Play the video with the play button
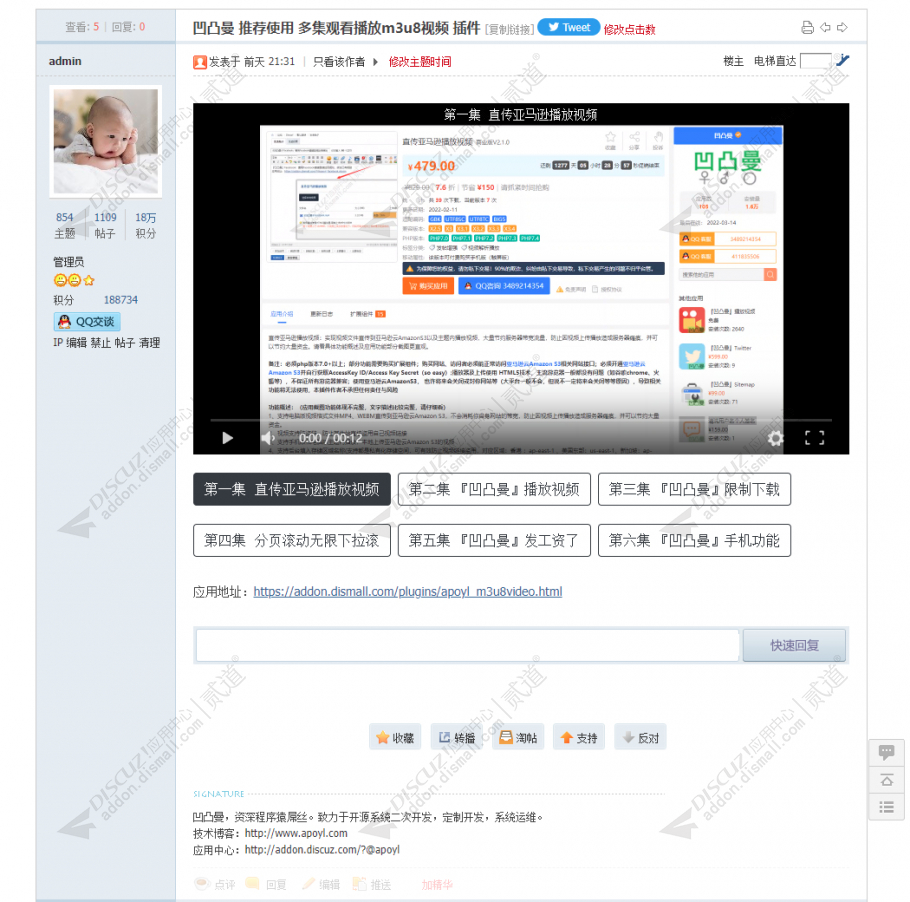Image resolution: width=910 pixels, height=902 pixels. tap(228, 438)
